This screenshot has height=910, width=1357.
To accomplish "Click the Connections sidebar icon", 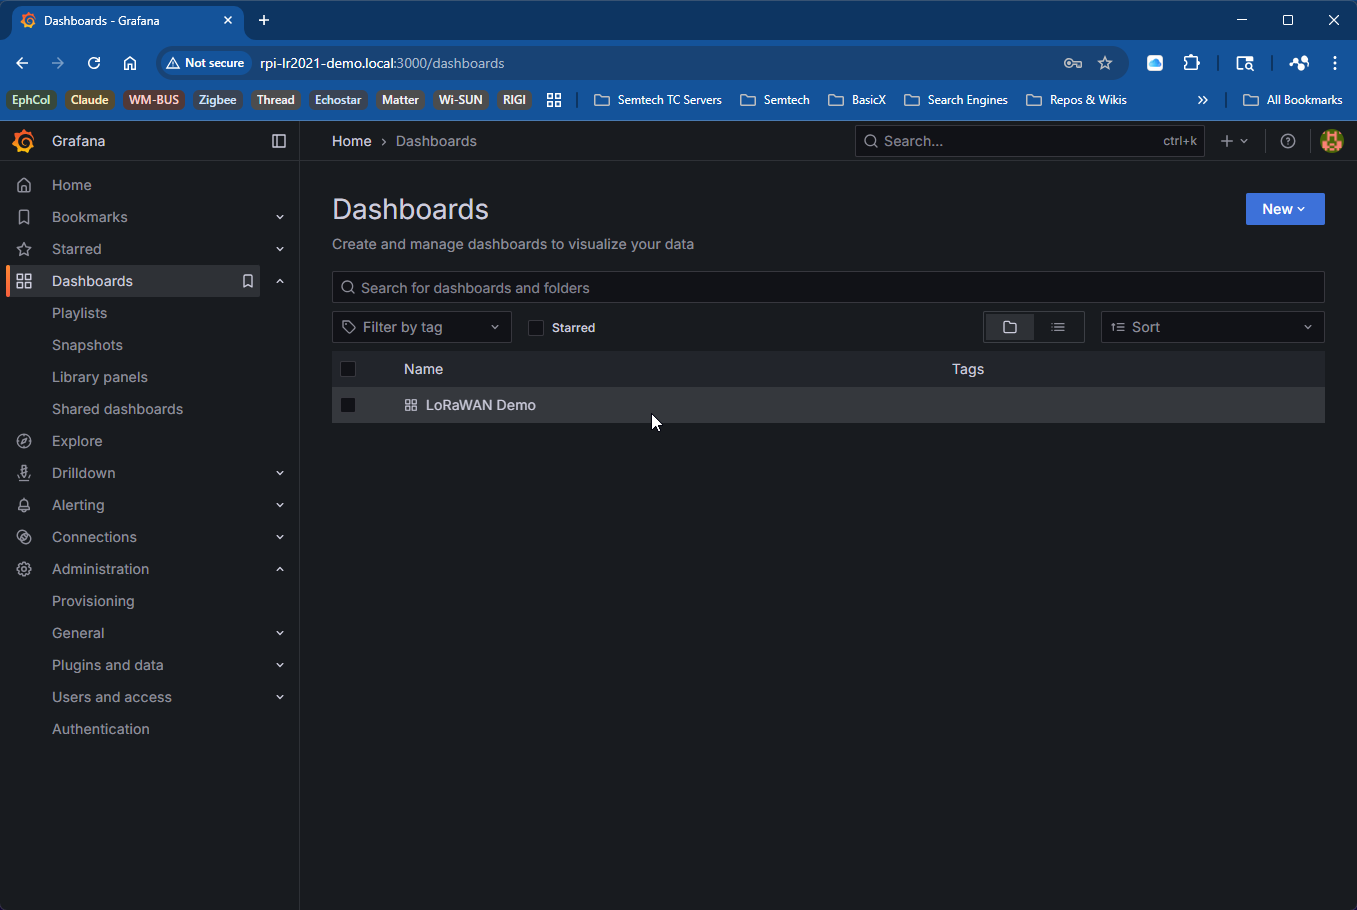I will 24,537.
